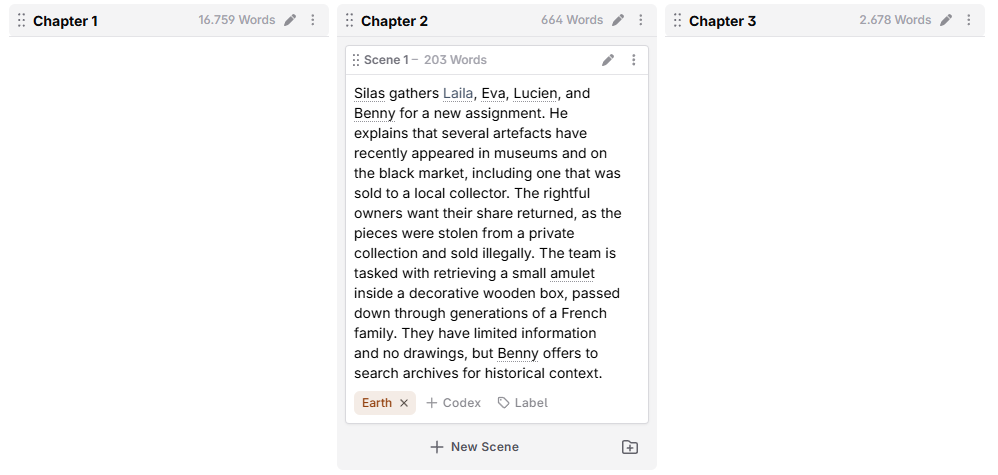Add a Label to Scene 1
This screenshot has height=475, width=998.
pyautogui.click(x=523, y=403)
